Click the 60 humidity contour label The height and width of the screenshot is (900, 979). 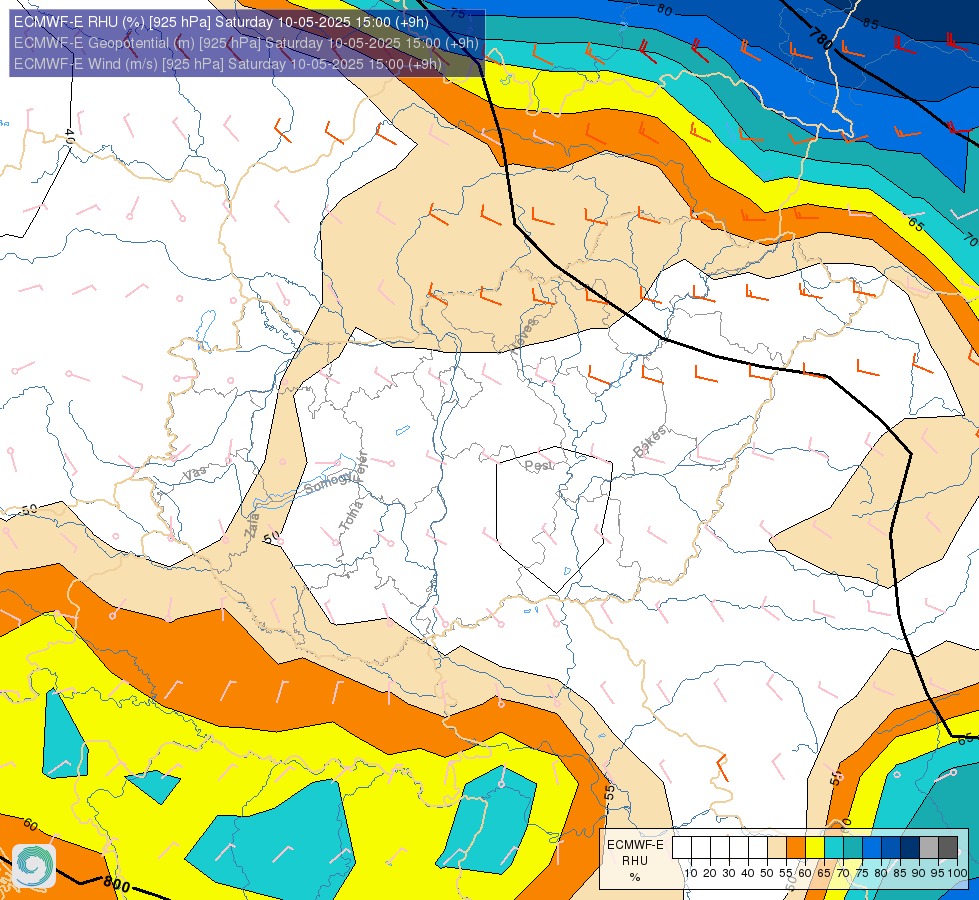coord(30,824)
